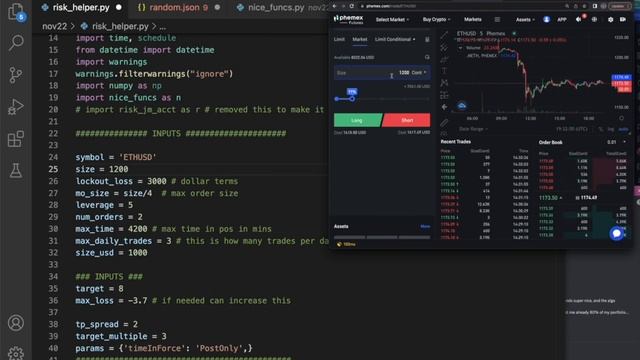Screen dimensions: 640x360
Task: Open order book grouping 0.01 dropdown
Action: [616, 142]
